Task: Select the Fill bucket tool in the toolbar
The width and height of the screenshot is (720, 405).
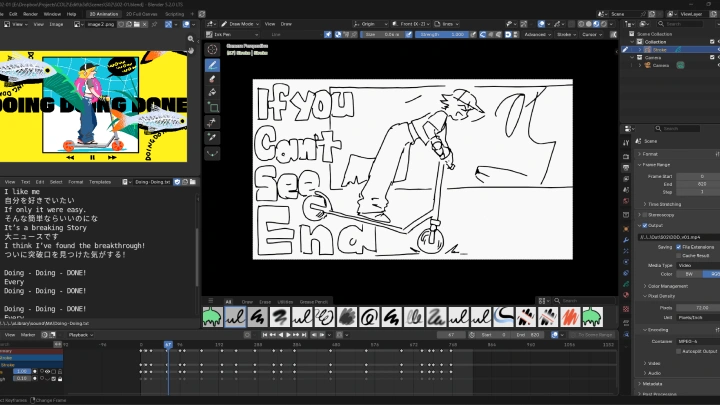Action: click(212, 92)
